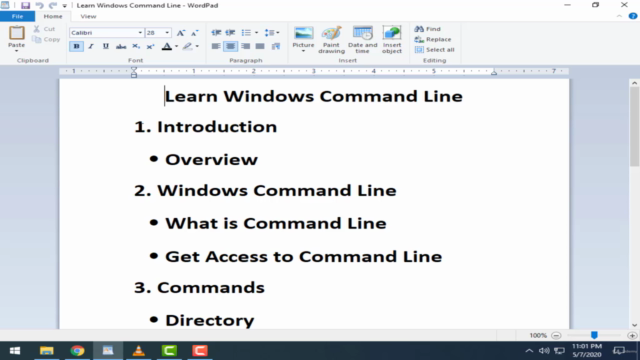The height and width of the screenshot is (360, 640).
Task: Center align the text
Action: [231, 46]
